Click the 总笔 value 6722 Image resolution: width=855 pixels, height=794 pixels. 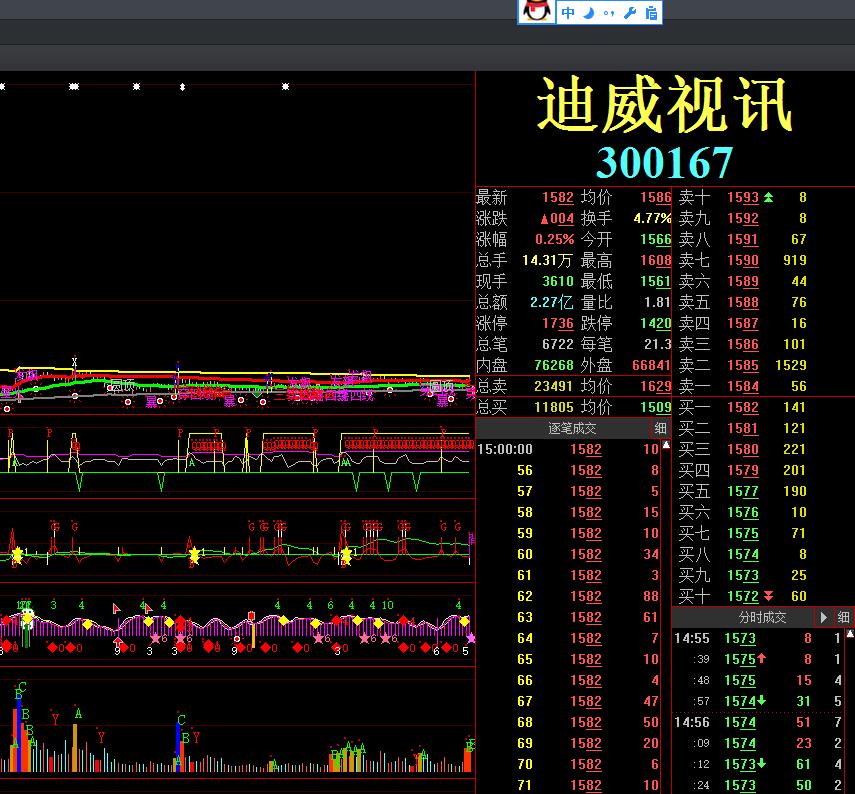click(558, 344)
